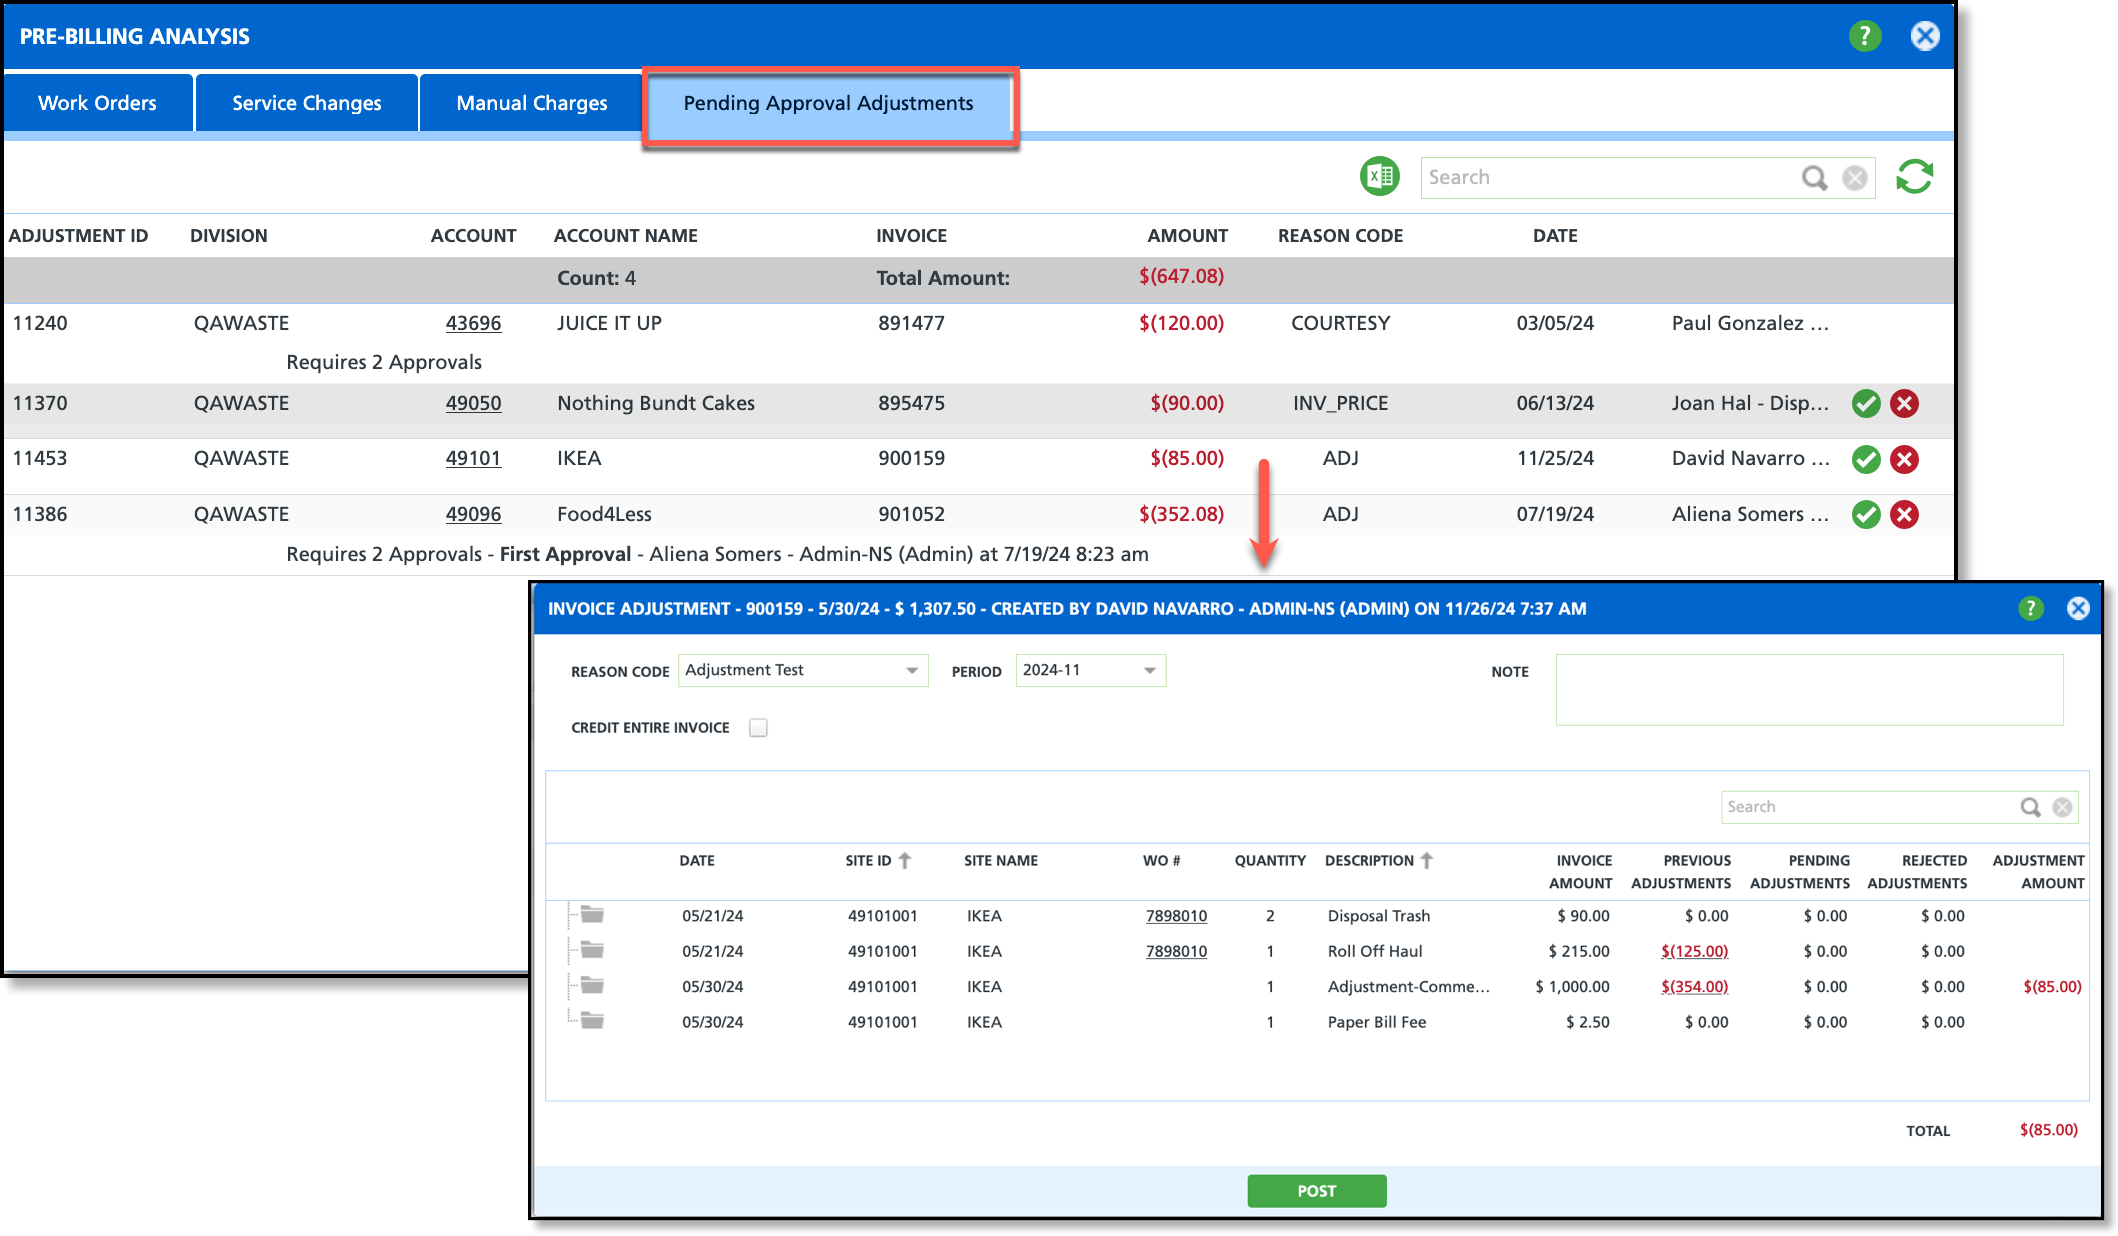Image resolution: width=2118 pixels, height=1236 pixels.
Task: Click the green refresh icon
Action: [x=1914, y=177]
